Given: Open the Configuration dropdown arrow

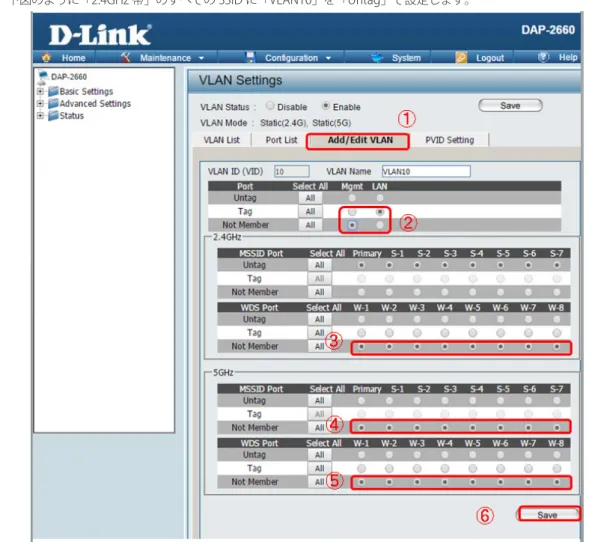Looking at the screenshot, I should [328, 58].
